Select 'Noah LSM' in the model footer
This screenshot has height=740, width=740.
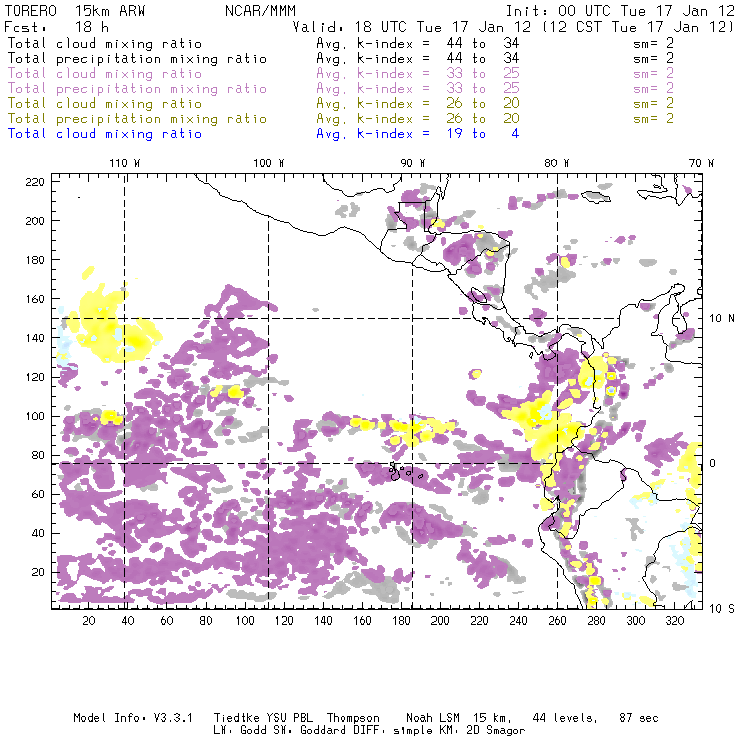click(x=433, y=718)
